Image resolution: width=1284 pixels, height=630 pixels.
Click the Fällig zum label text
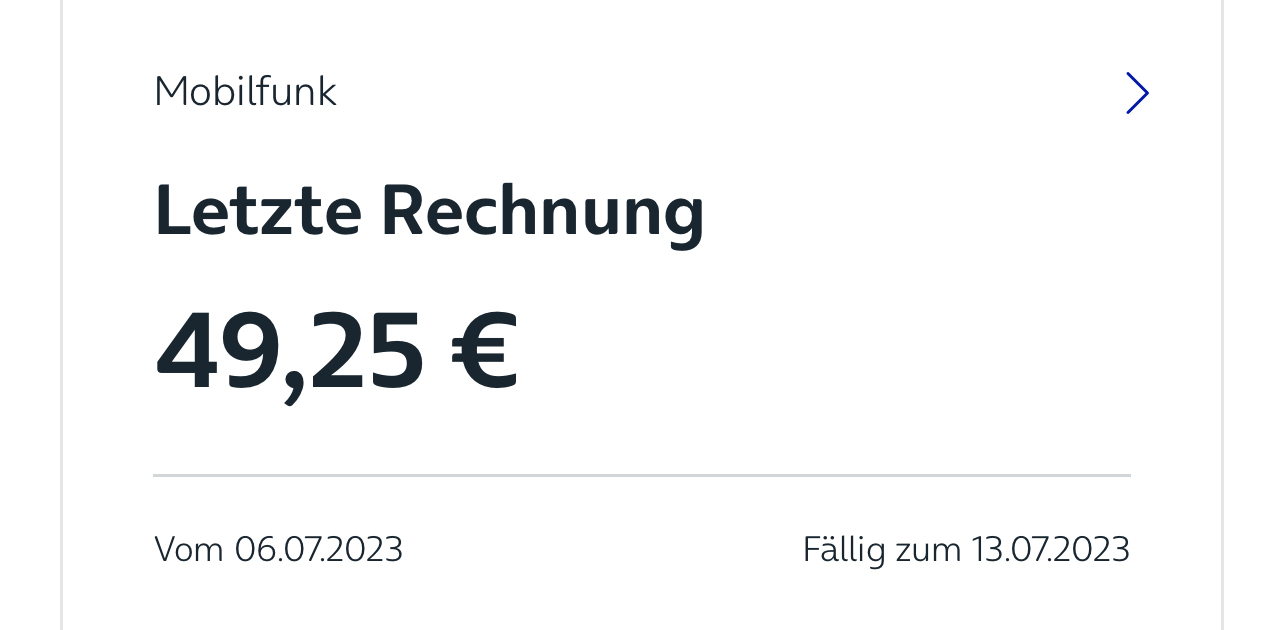pyautogui.click(x=882, y=550)
